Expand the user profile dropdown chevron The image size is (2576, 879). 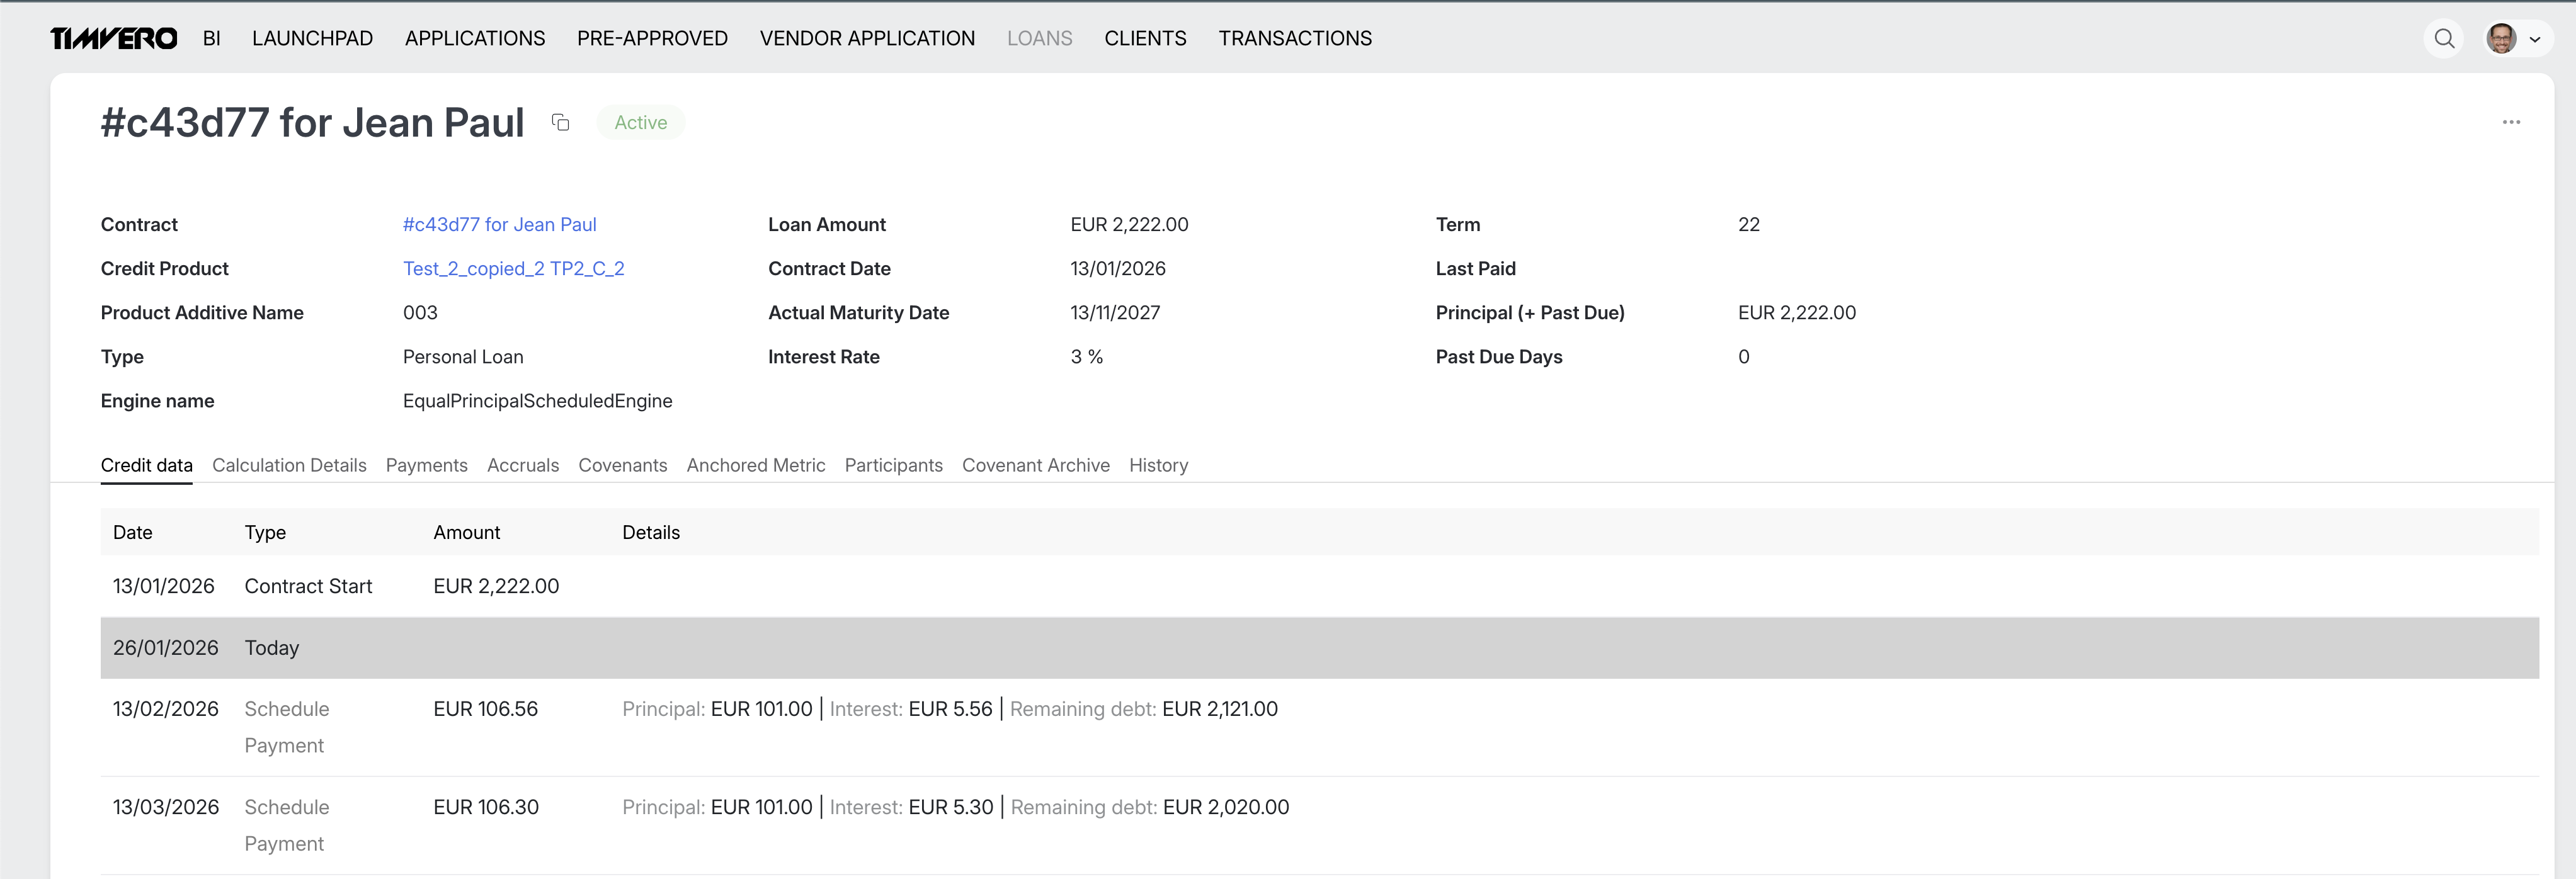(2535, 40)
